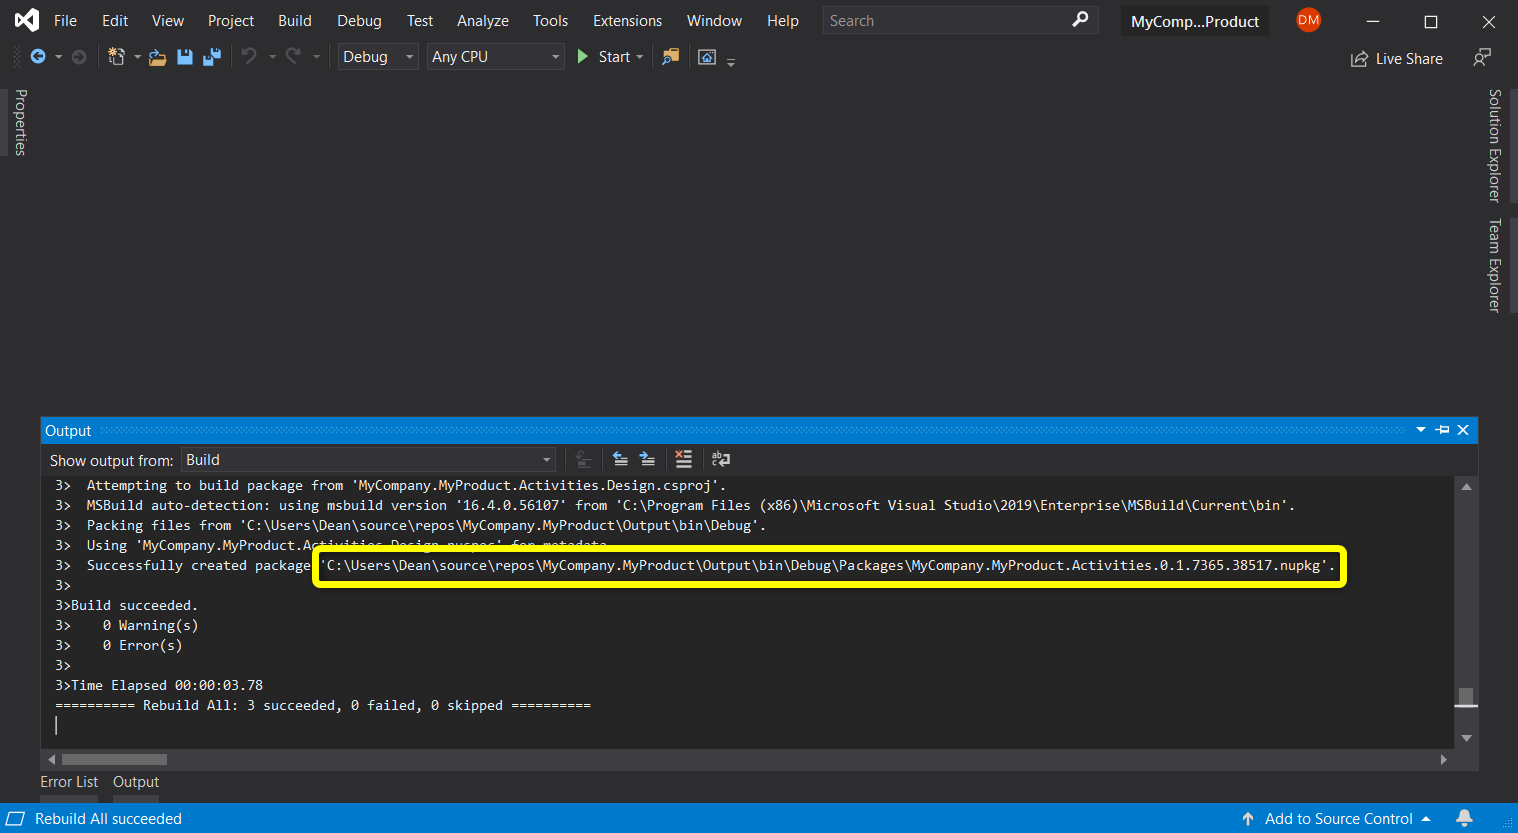Screen dimensions: 1518x833
Task: Start debugging with the green Start button
Action: 604,57
